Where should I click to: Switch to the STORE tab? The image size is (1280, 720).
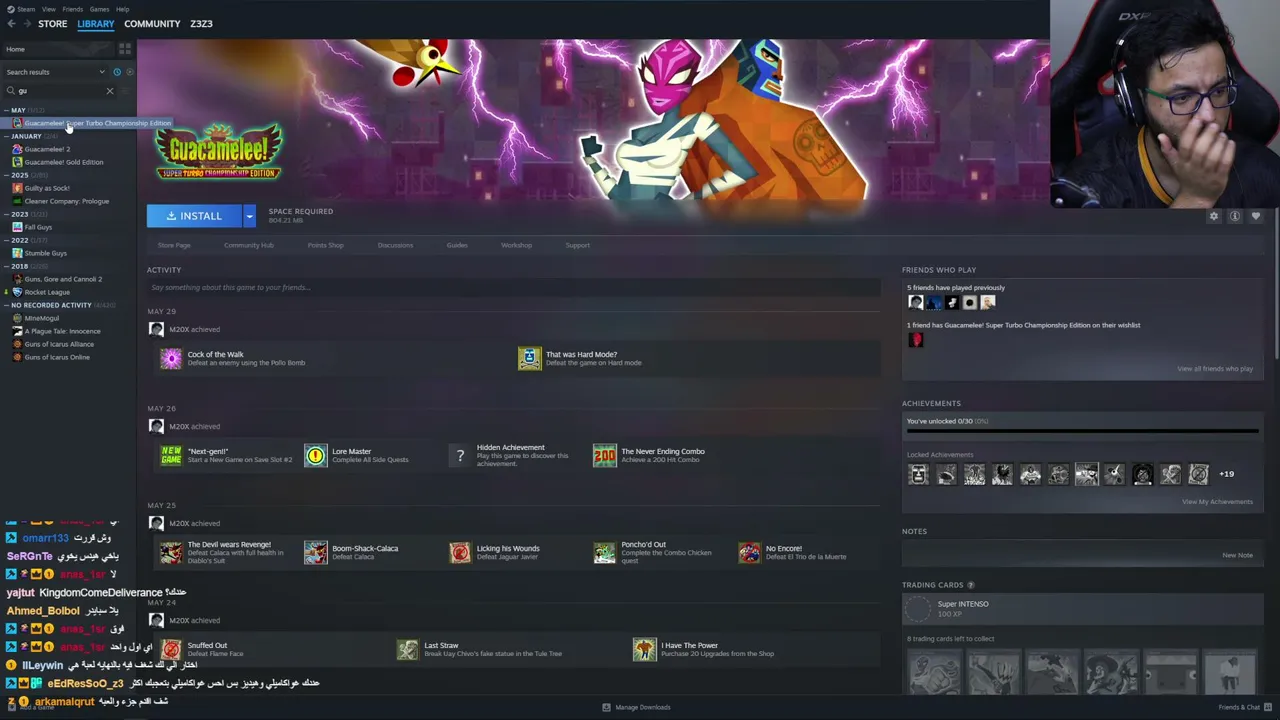point(53,24)
